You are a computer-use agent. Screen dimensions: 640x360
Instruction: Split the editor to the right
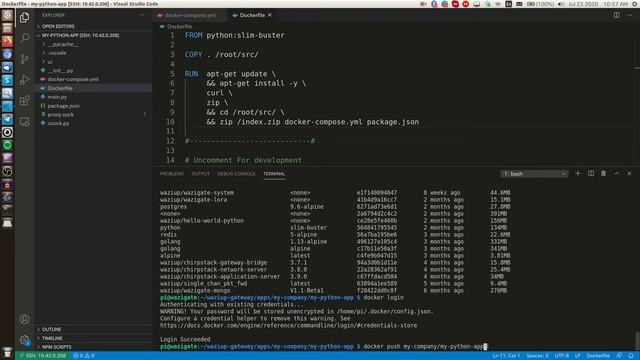pyautogui.click(x=616, y=15)
